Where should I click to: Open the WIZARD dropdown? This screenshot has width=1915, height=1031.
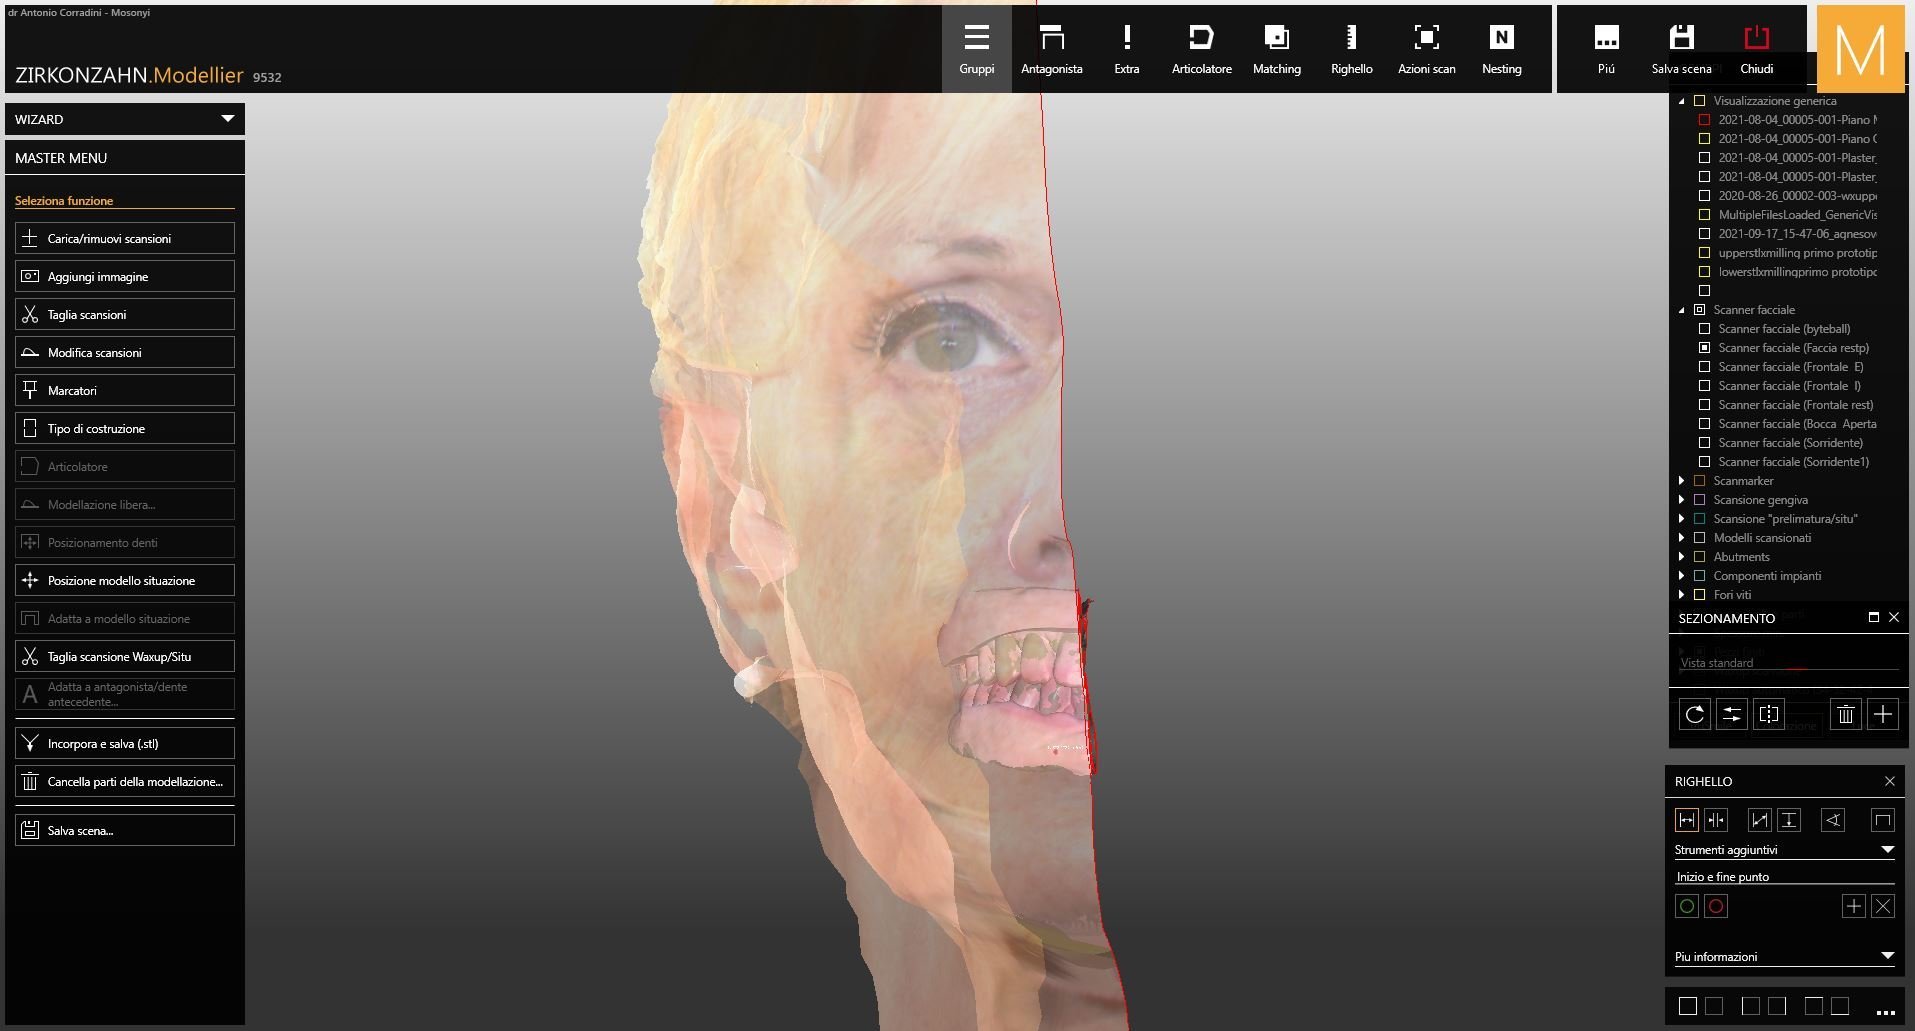pos(125,119)
